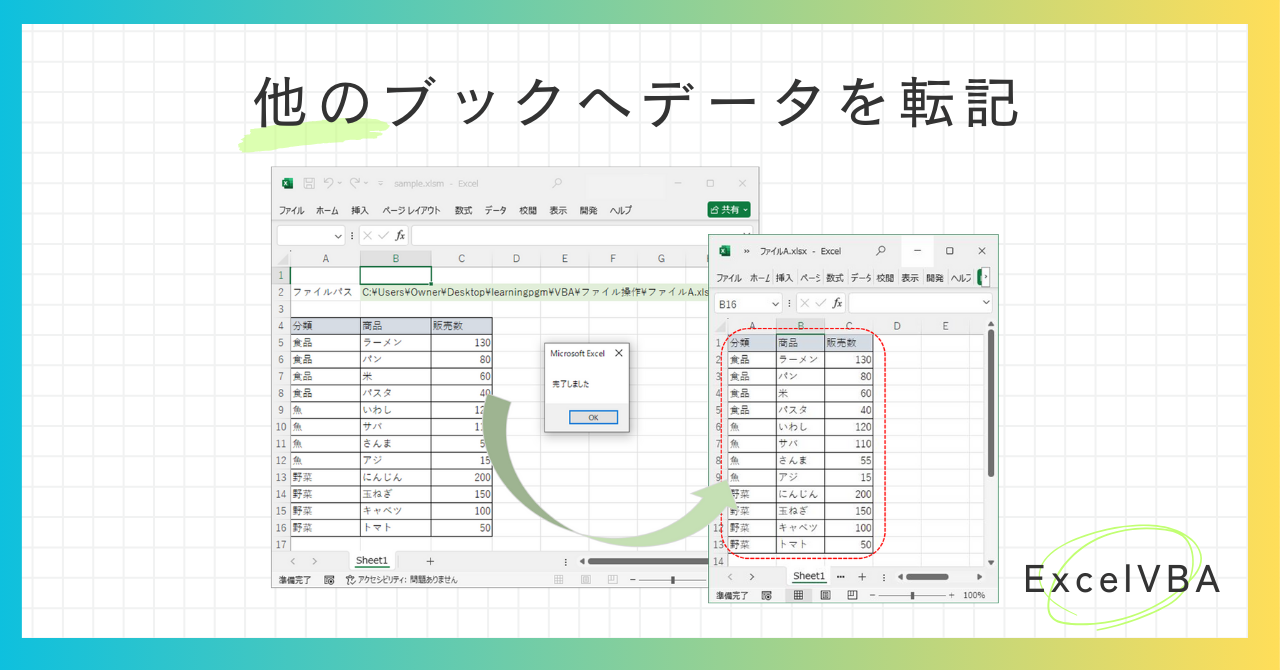This screenshot has height=670, width=1280.
Task: Switch to the データ ribbon tab
Action: tap(493, 209)
